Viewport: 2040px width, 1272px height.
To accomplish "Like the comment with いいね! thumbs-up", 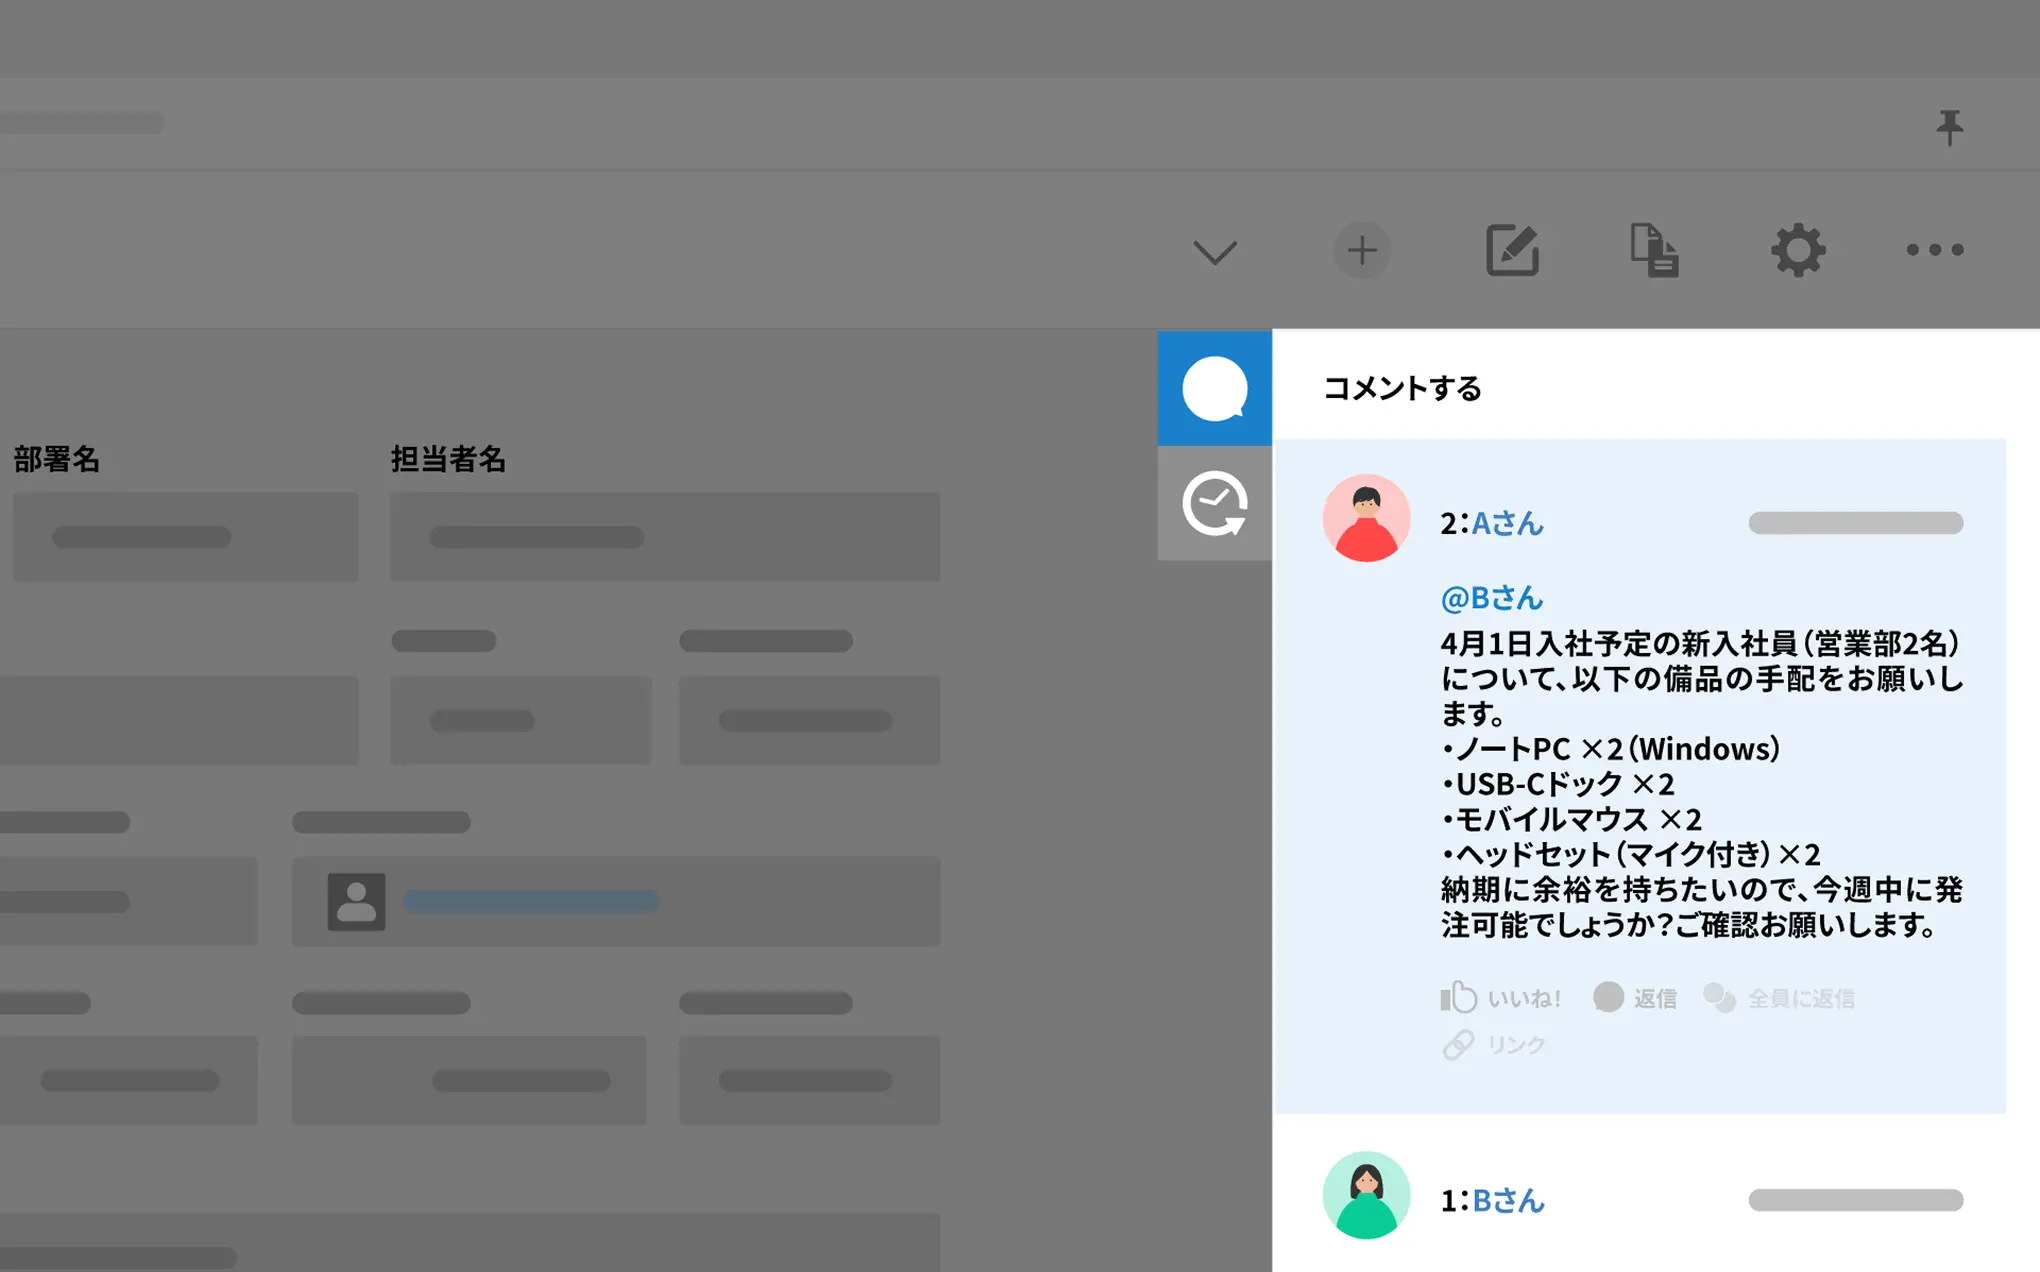I will (x=1500, y=997).
